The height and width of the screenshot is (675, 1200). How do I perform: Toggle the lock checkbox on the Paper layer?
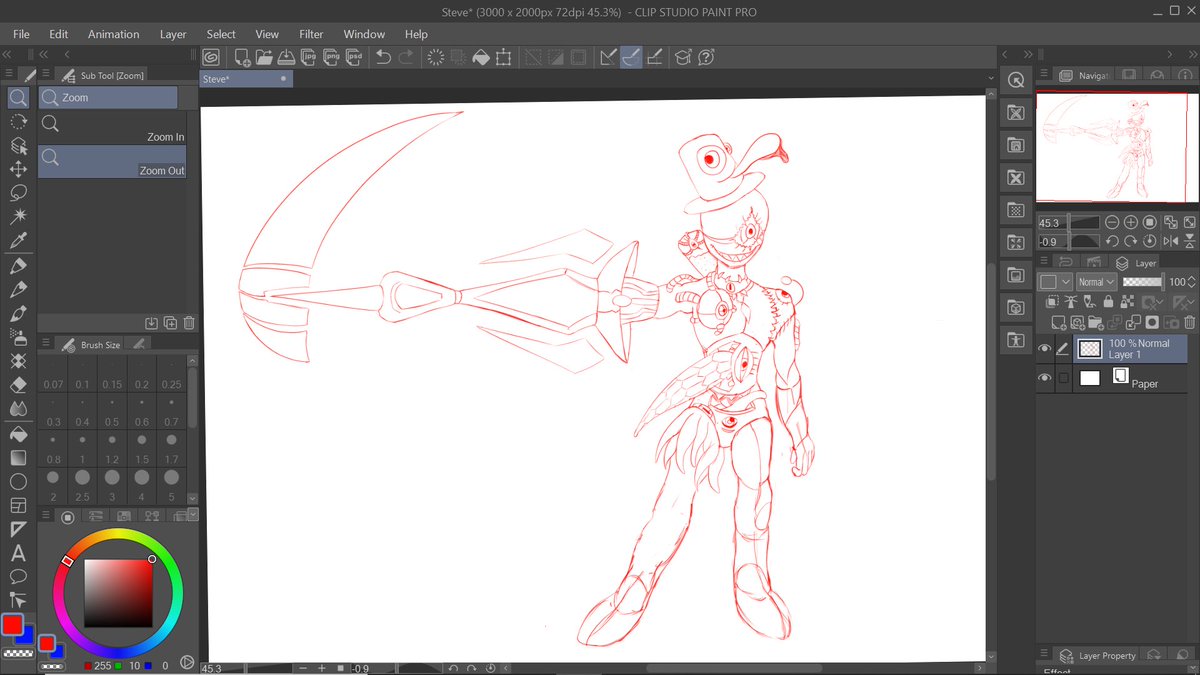click(1063, 378)
